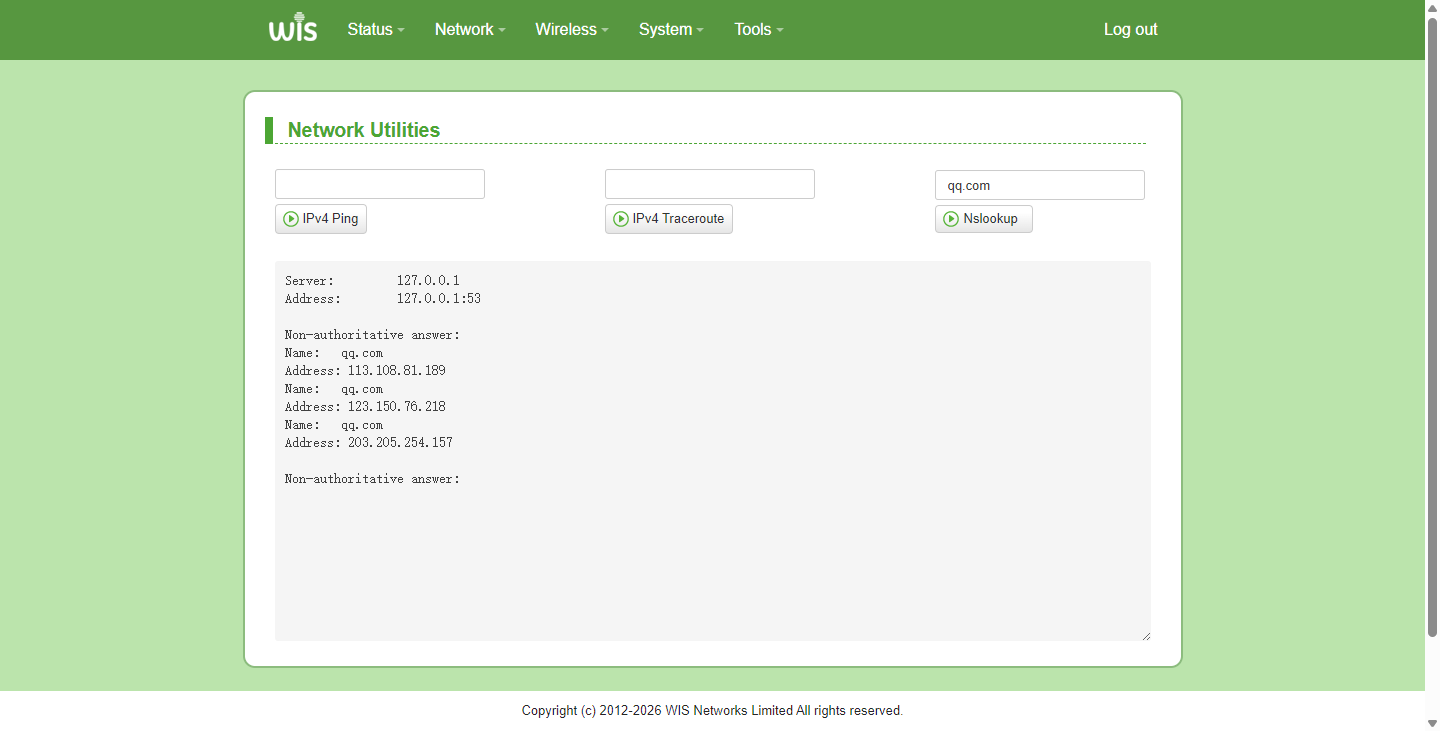Screen dimensions: 1440x731
Task: Click the WIS logo icon
Action: coord(293,28)
